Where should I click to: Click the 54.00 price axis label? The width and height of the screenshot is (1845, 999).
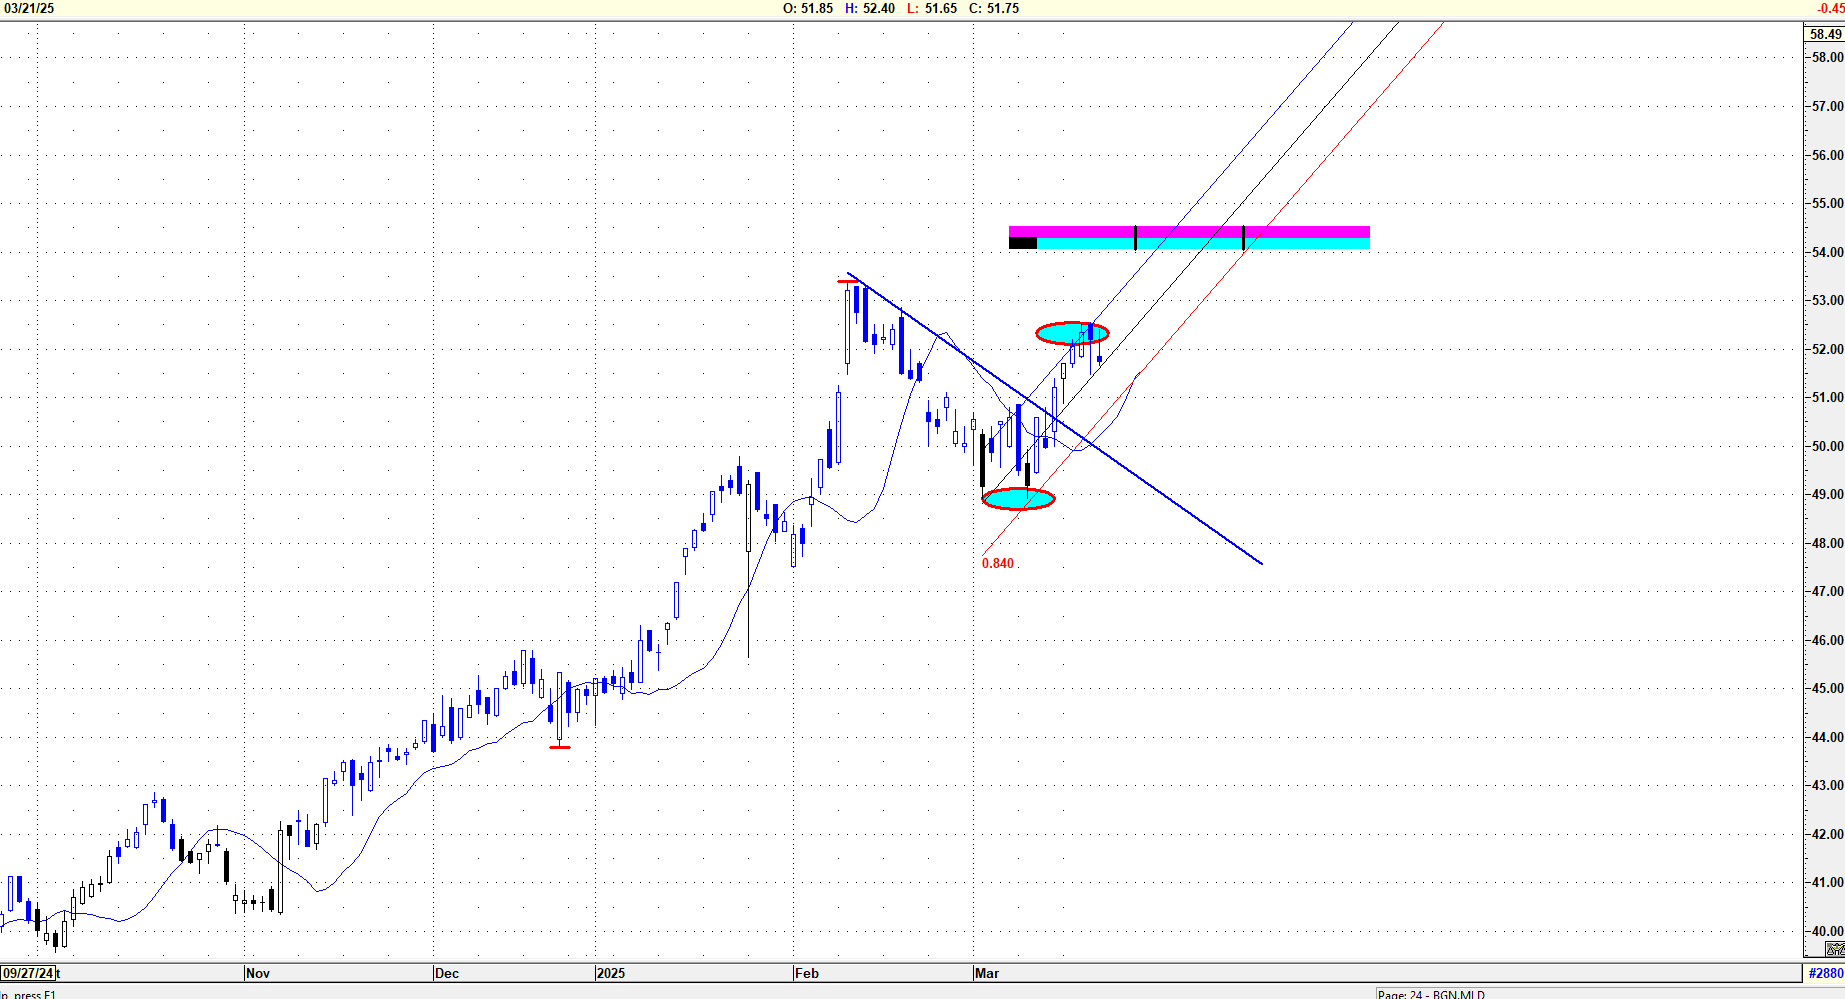(1827, 252)
